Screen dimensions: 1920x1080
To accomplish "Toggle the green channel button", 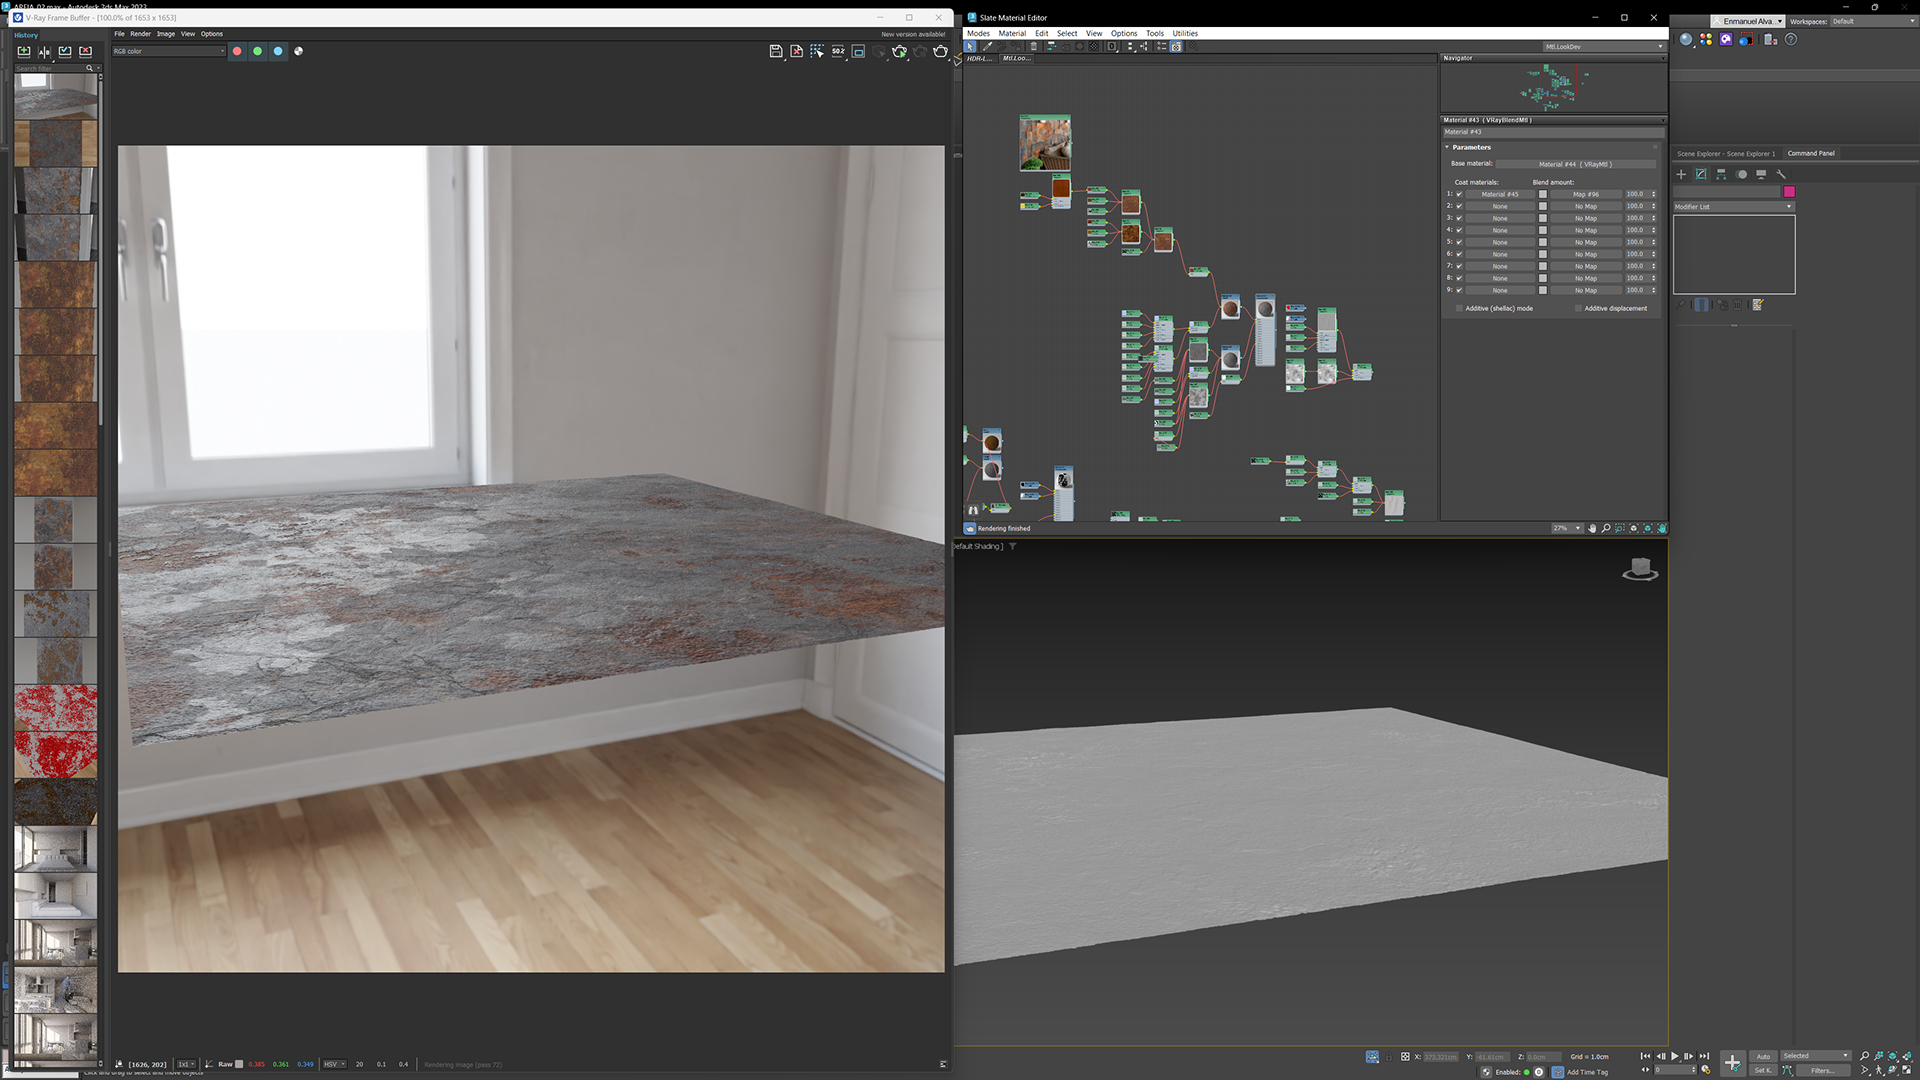I will pos(258,51).
